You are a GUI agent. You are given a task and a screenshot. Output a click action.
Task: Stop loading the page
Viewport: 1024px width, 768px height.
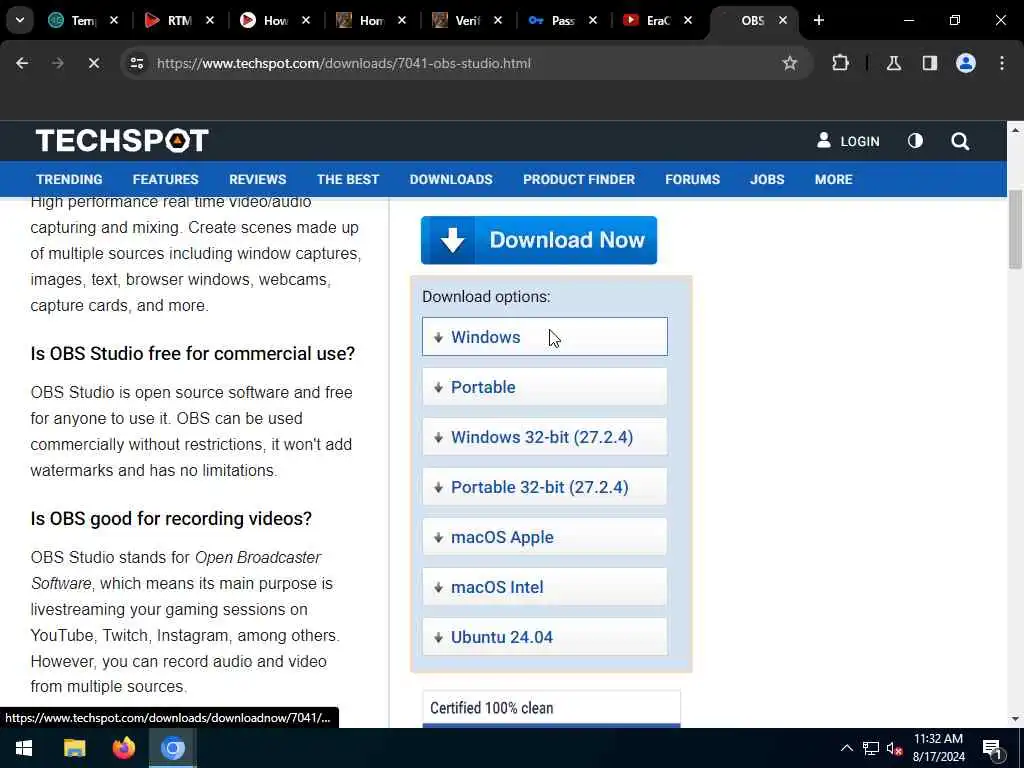coord(93,63)
